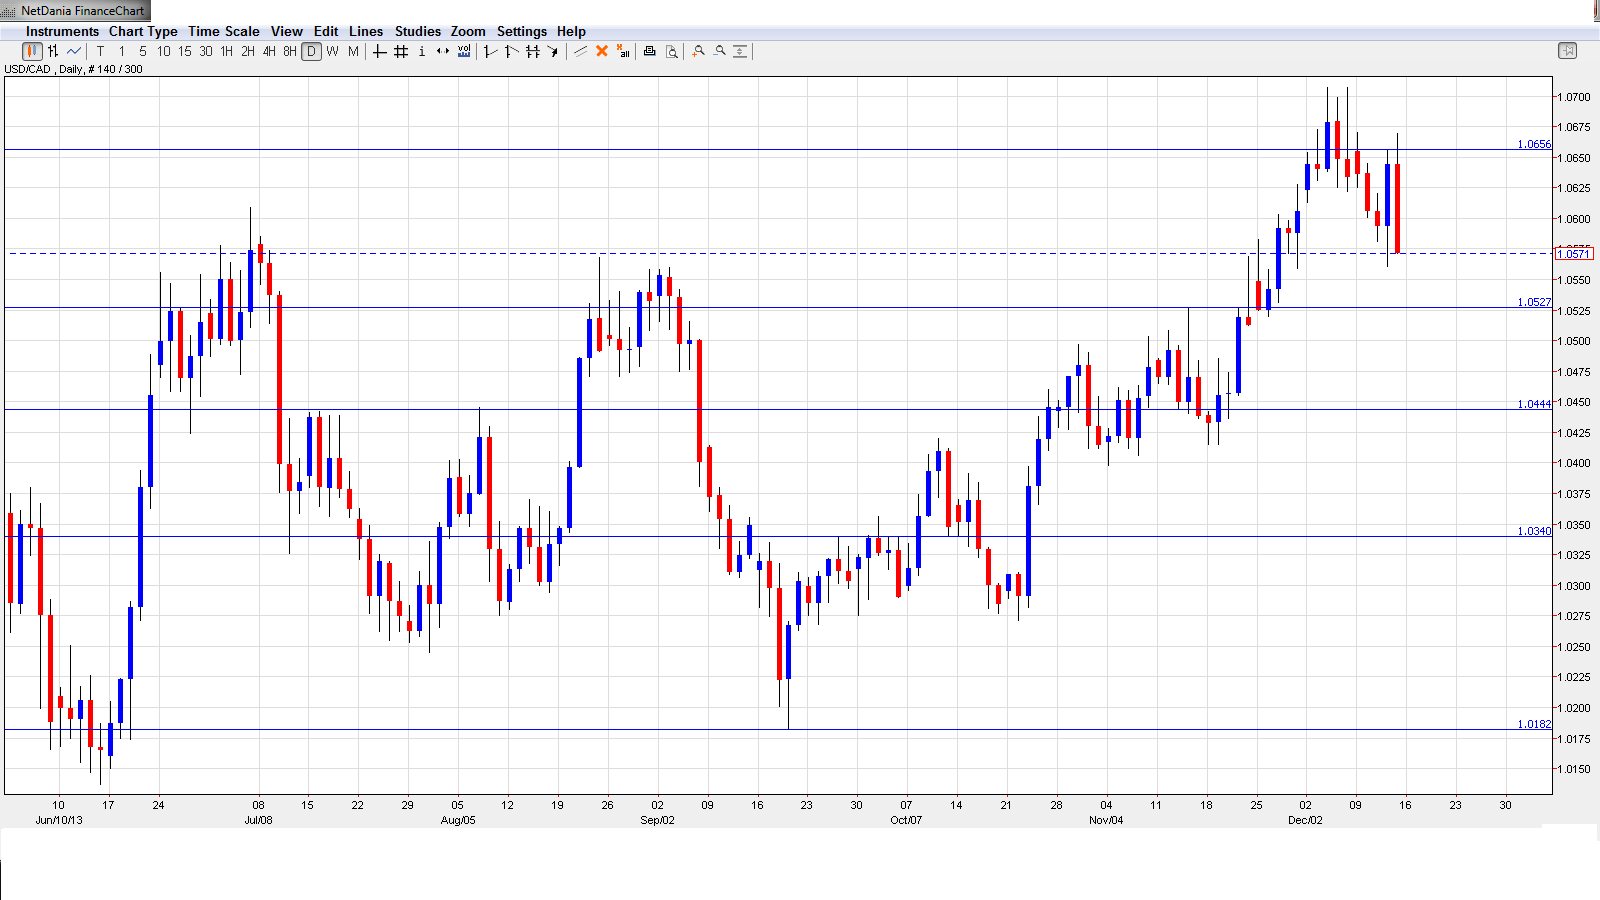
Task: Open the Settings menu
Action: tap(522, 31)
